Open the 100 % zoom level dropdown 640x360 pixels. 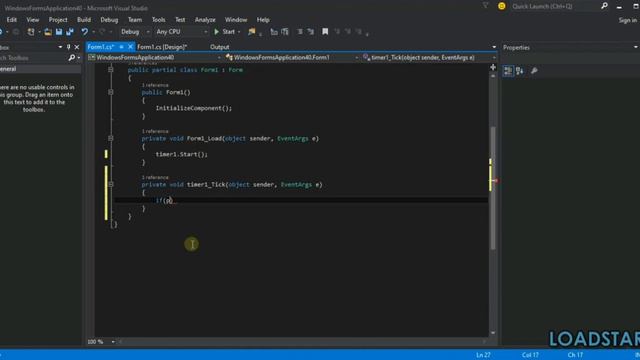point(113,342)
